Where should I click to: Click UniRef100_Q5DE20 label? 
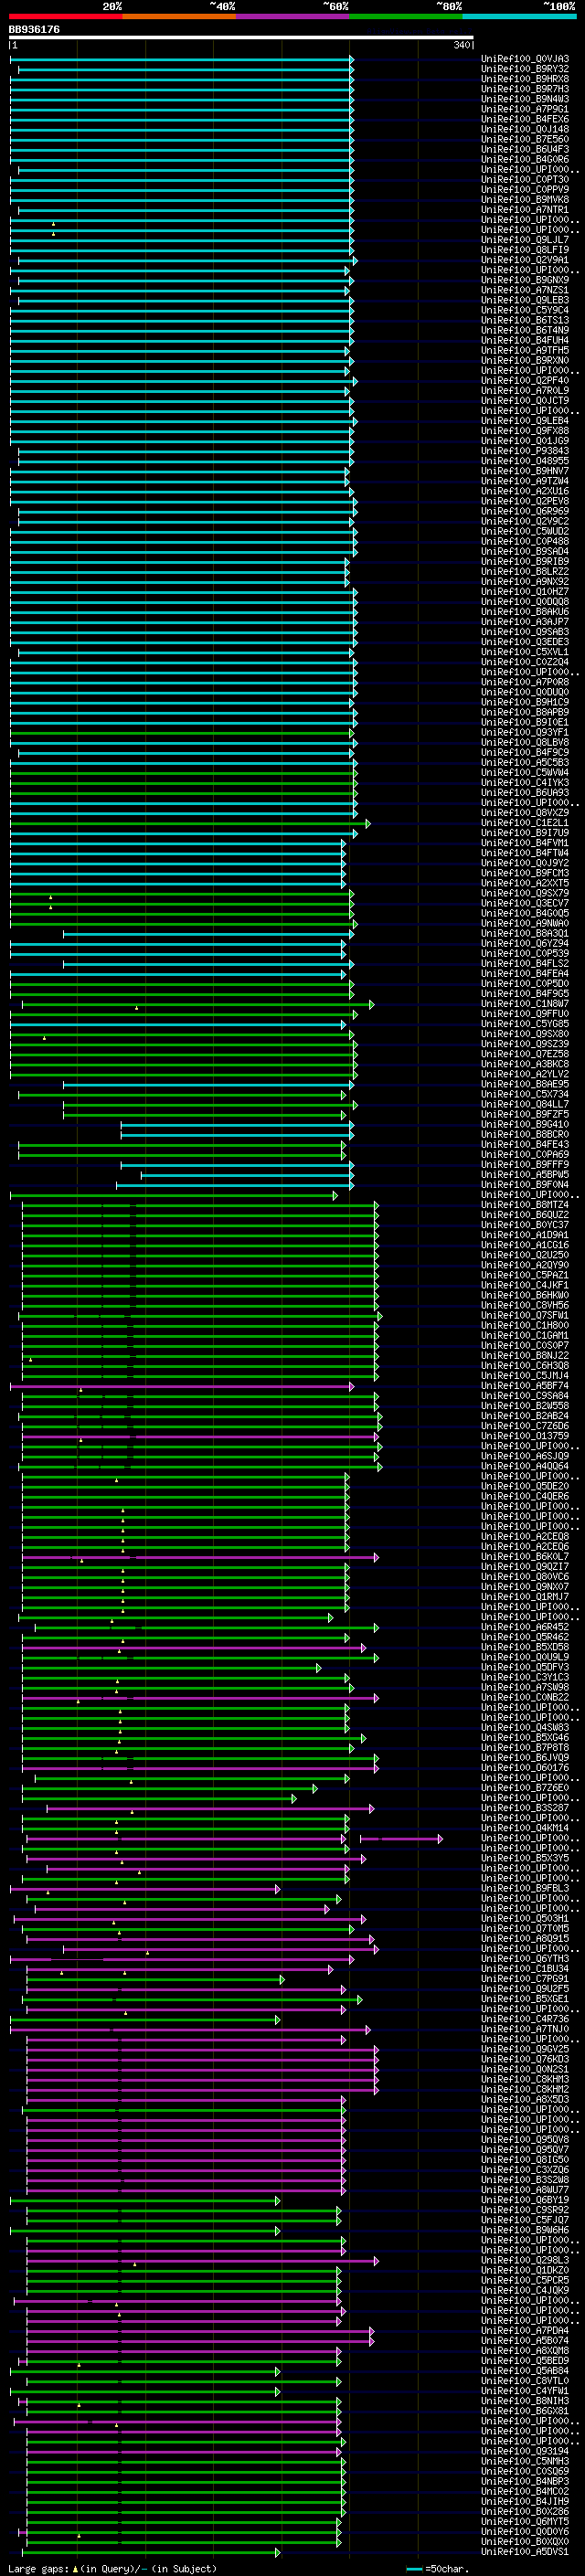[x=525, y=1487]
